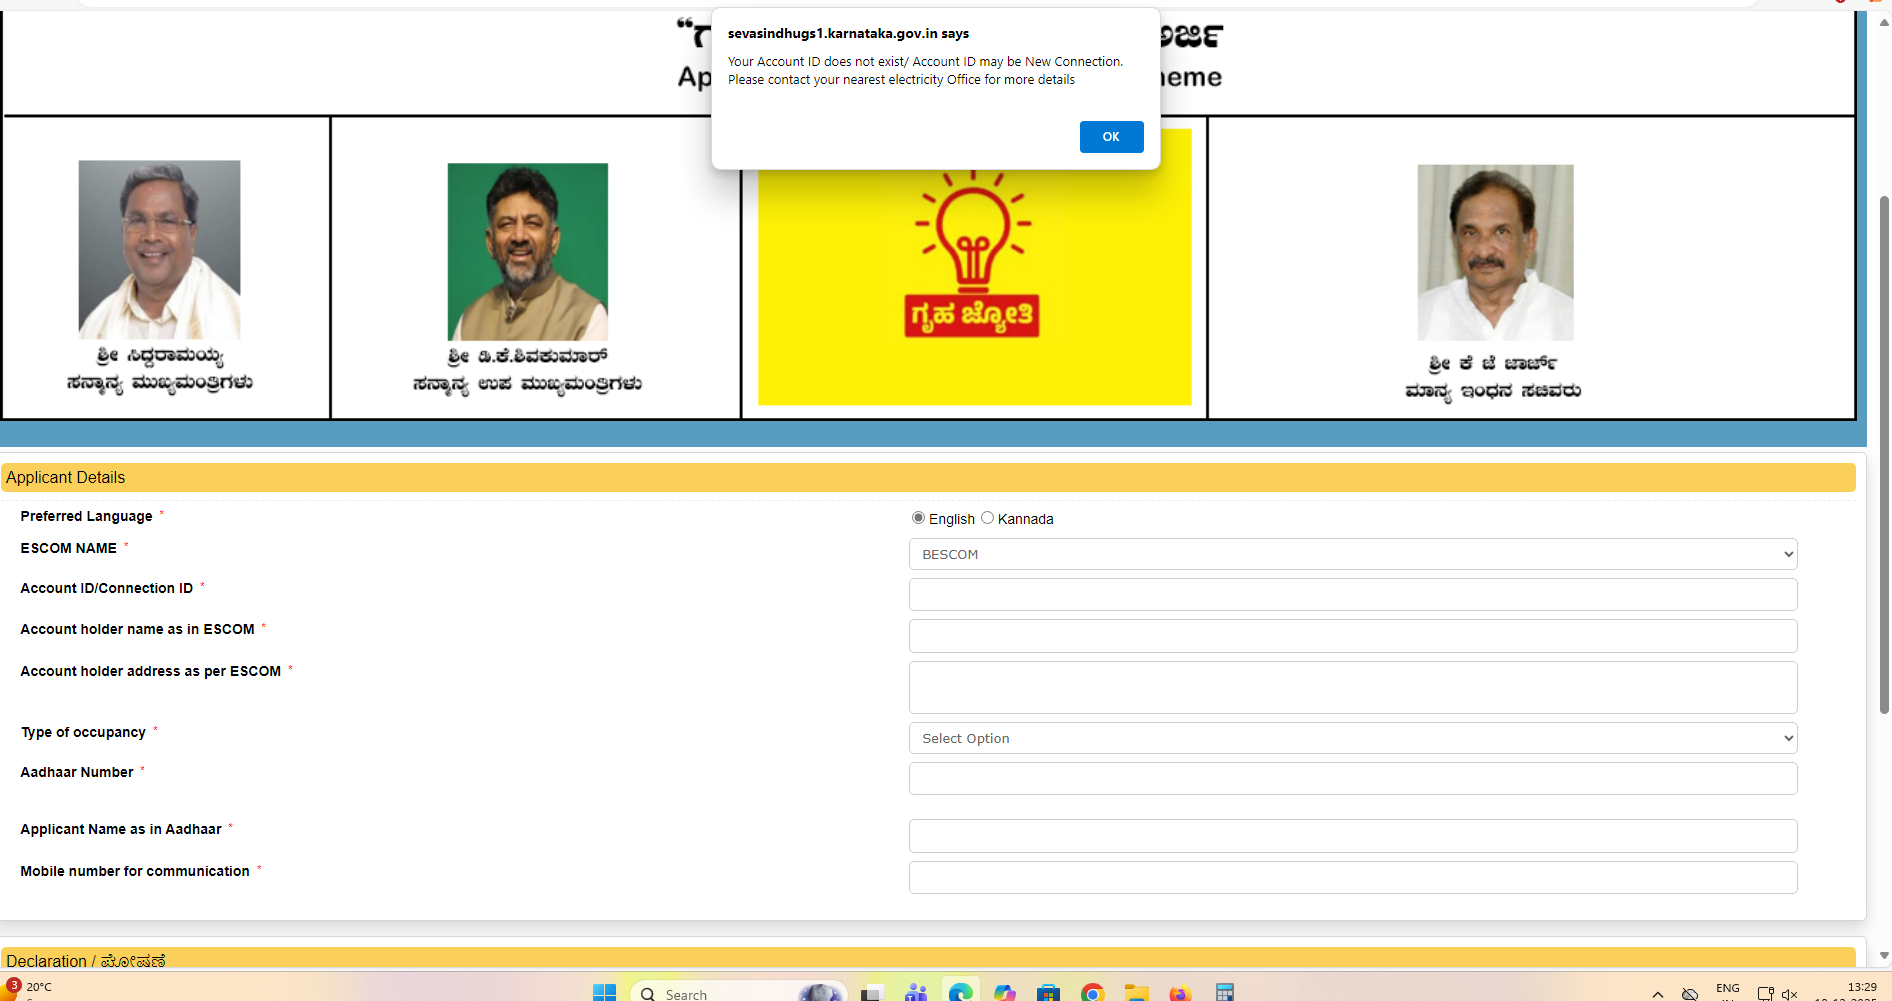The image size is (1892, 1001).
Task: Open Microsoft Teams from taskbar
Action: point(915,992)
